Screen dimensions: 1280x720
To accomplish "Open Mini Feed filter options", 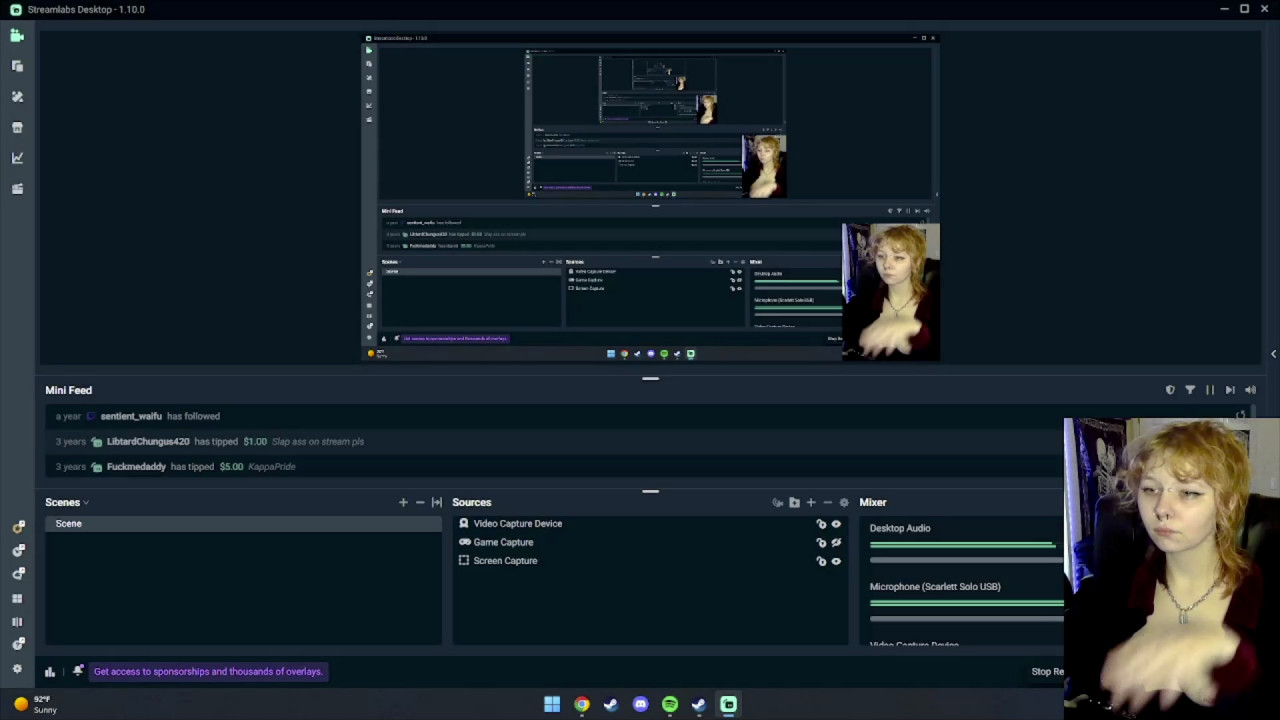I will (1190, 390).
